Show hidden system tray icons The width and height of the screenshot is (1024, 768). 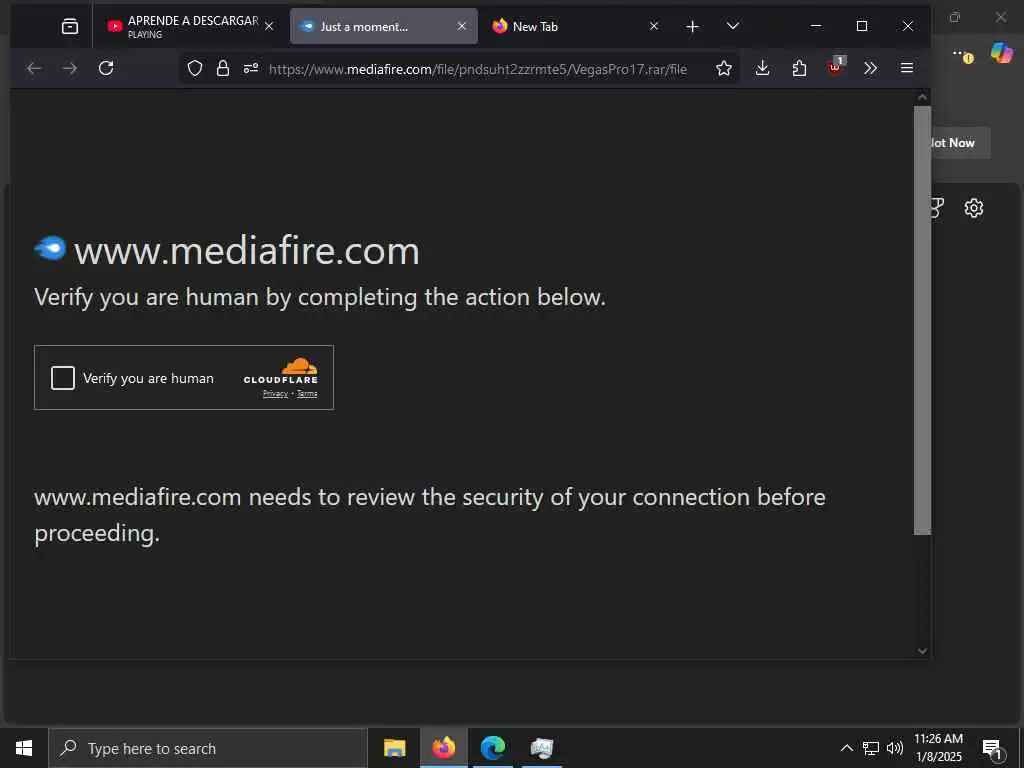(x=846, y=748)
